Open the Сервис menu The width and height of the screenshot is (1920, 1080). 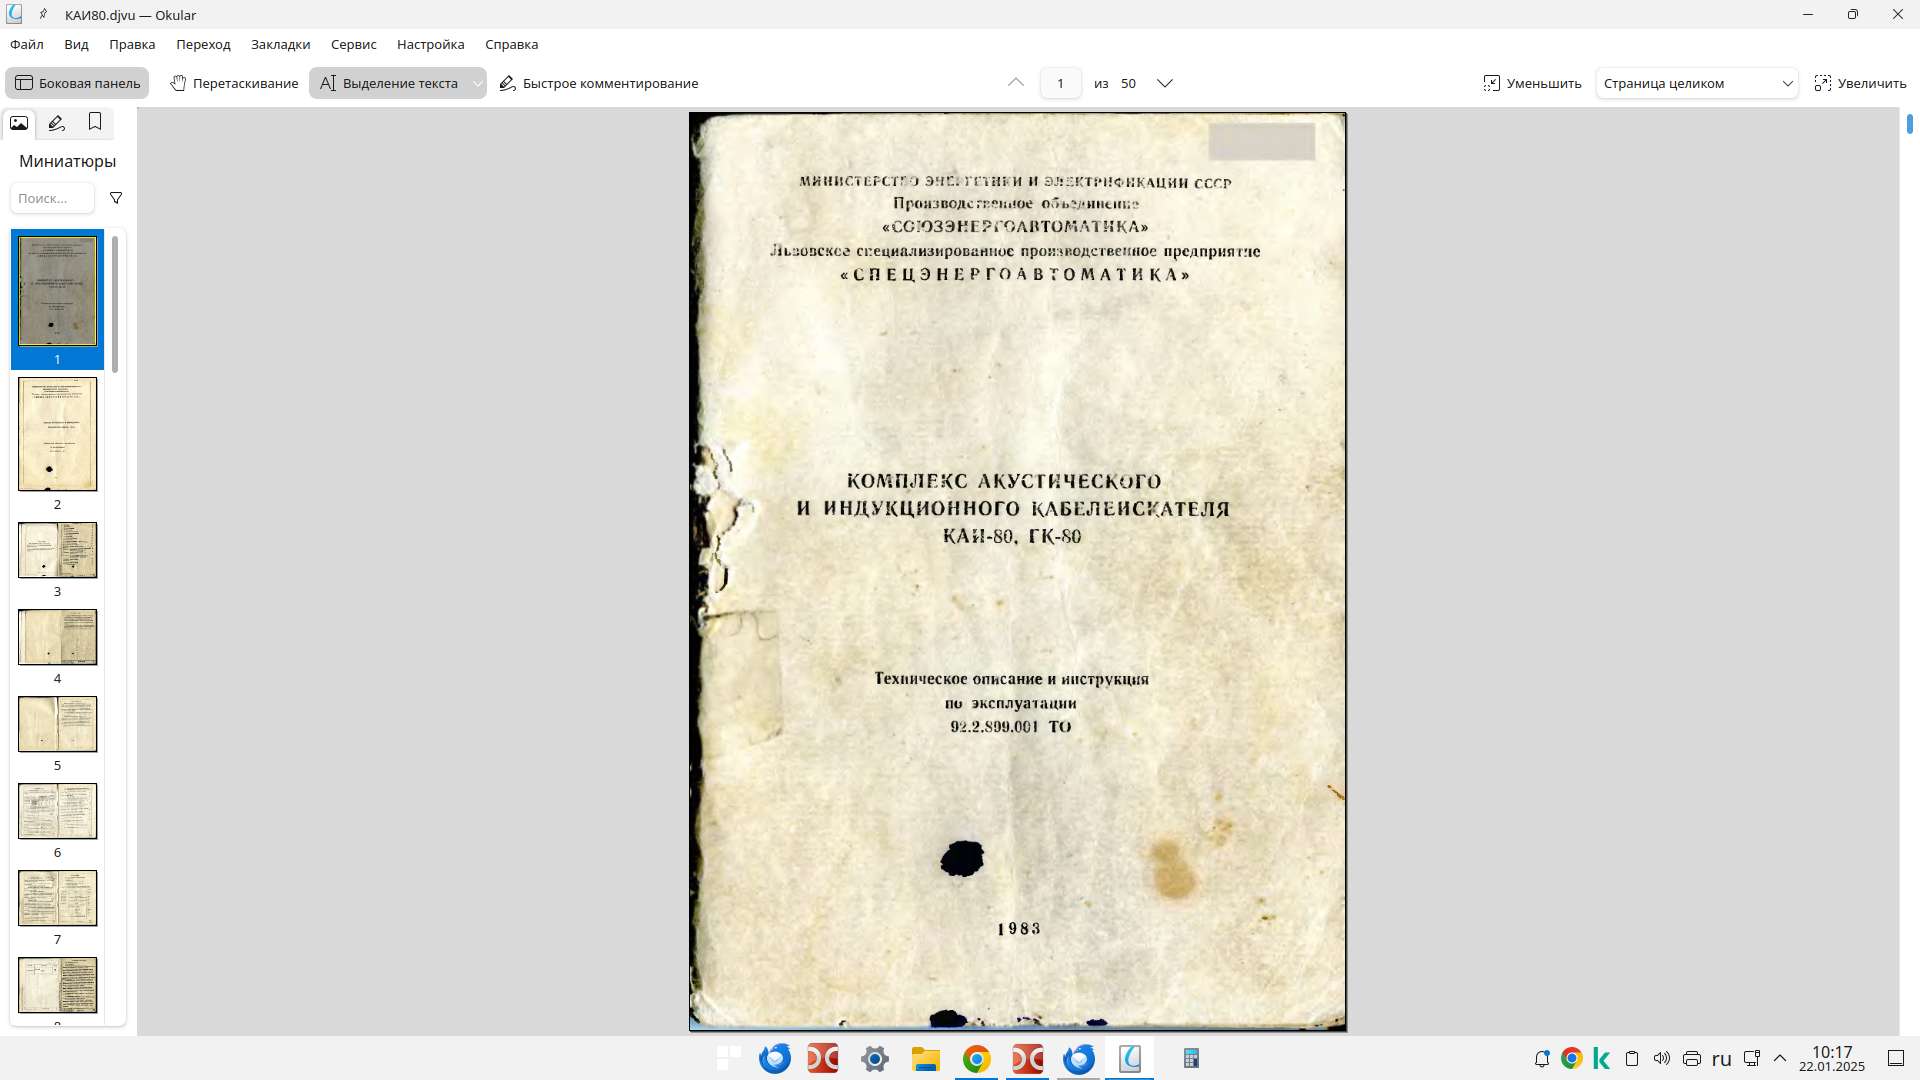point(353,44)
